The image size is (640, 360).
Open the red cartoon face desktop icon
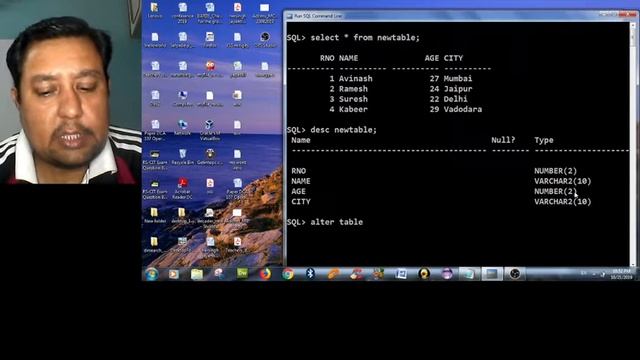210,69
